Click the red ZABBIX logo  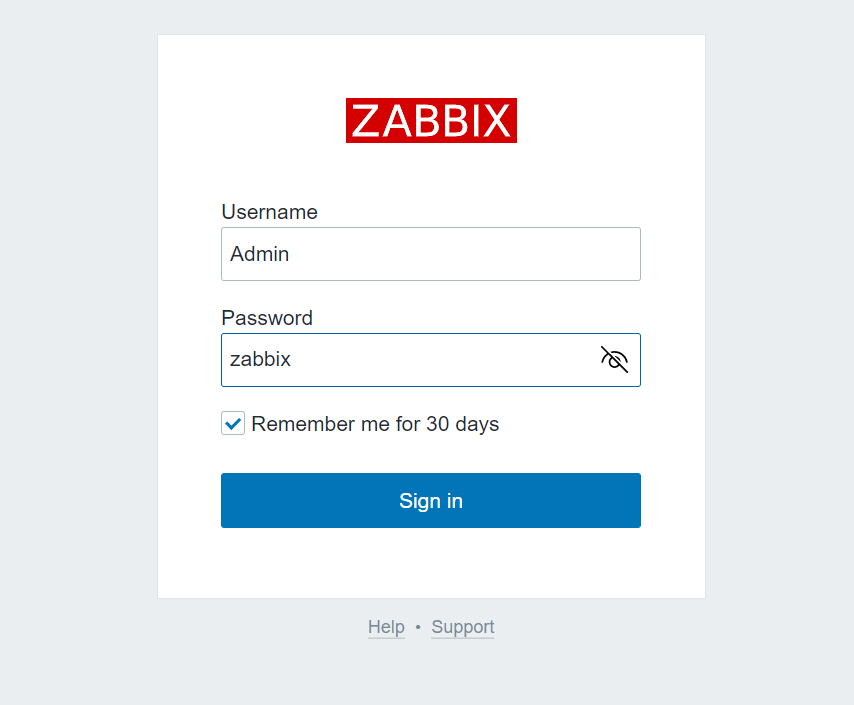tap(431, 121)
